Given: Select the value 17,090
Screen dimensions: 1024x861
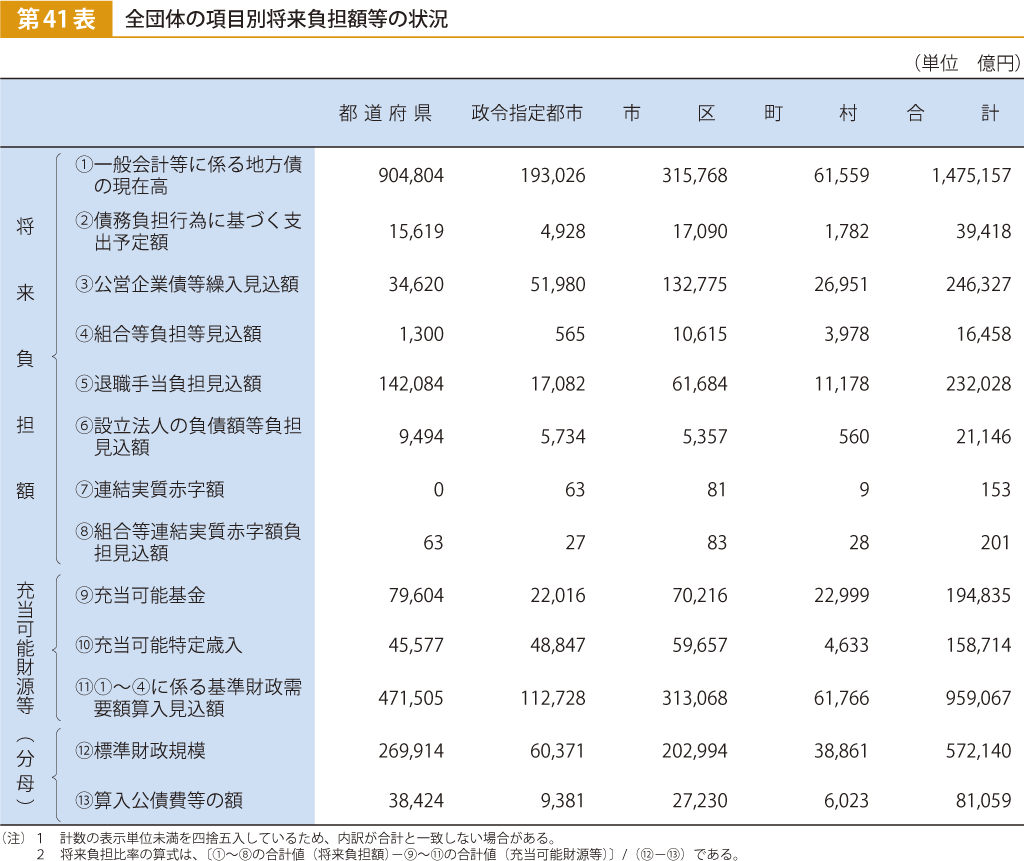Looking at the screenshot, I should [700, 231].
